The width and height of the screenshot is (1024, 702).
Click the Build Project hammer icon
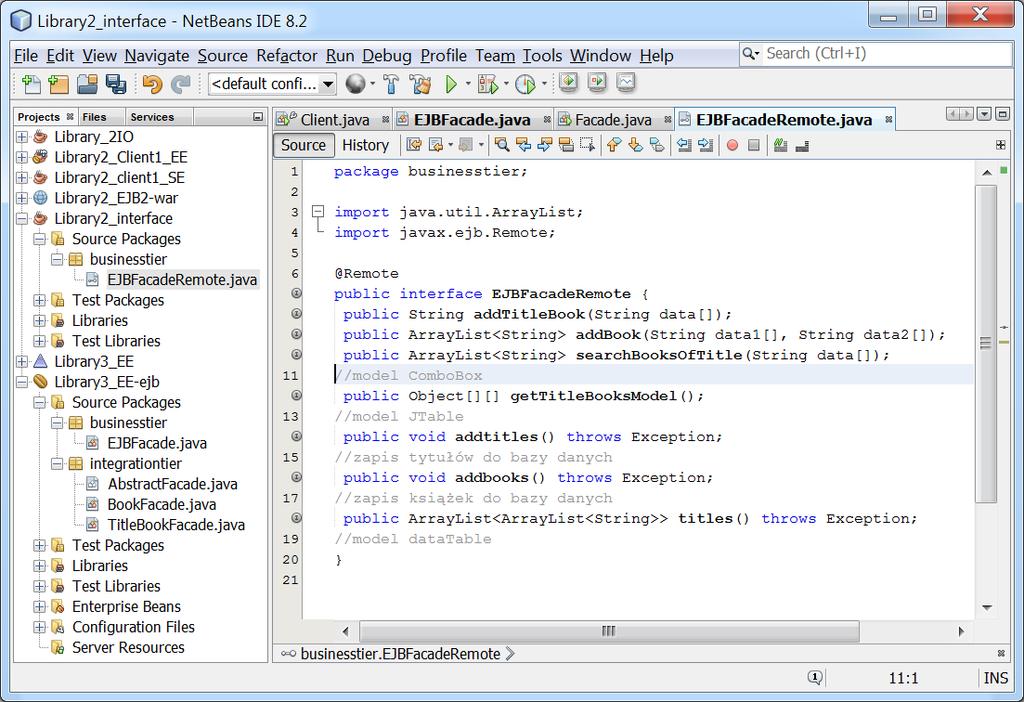391,84
